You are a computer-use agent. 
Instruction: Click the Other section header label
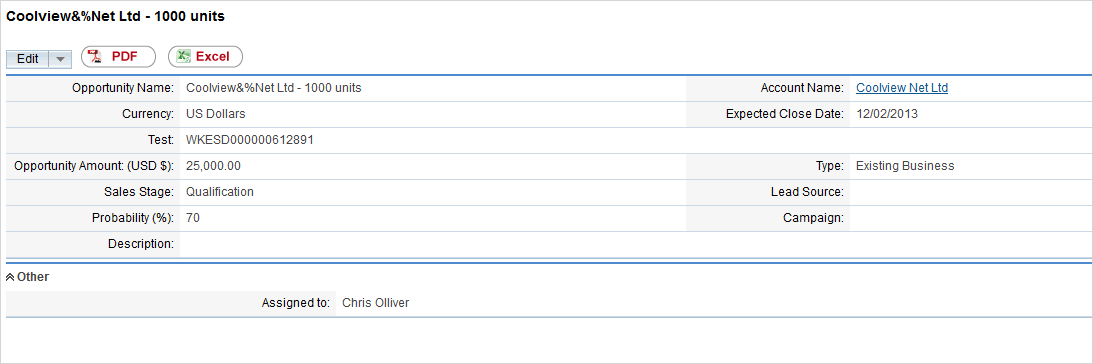tap(33, 277)
